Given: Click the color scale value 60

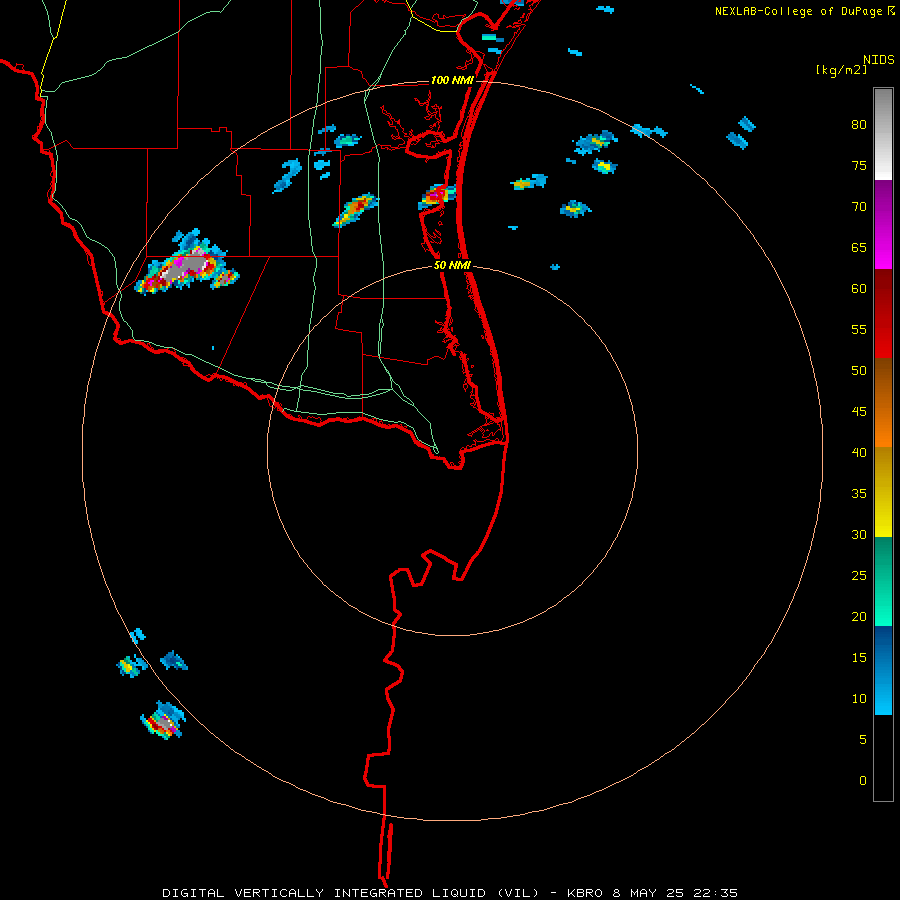Looking at the screenshot, I should pos(859,289).
